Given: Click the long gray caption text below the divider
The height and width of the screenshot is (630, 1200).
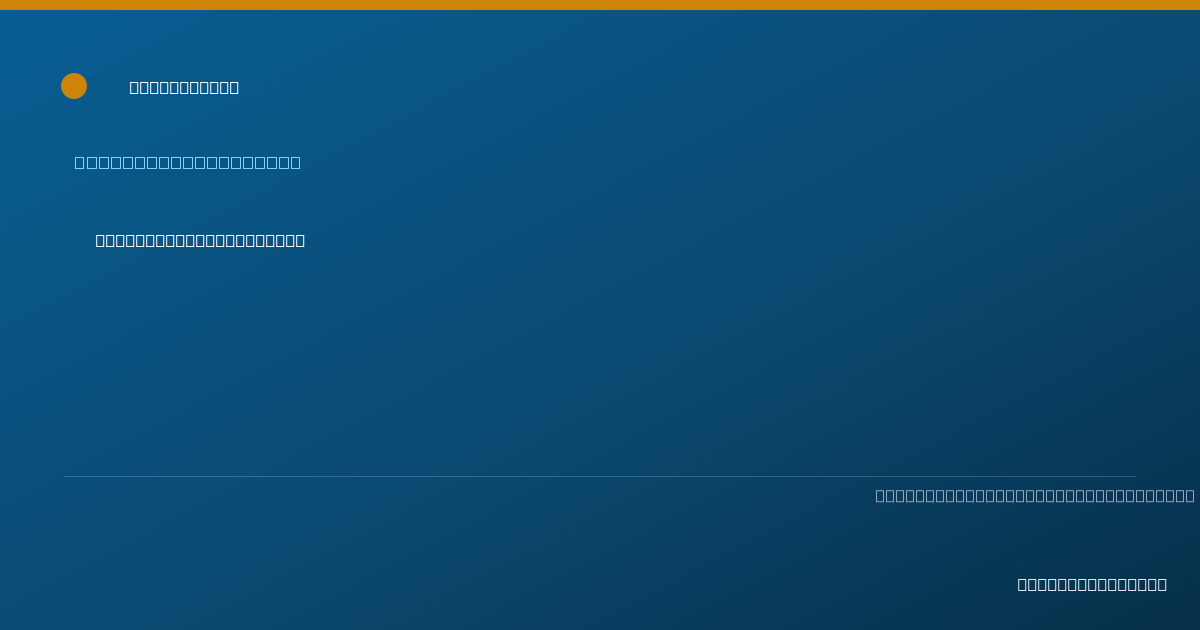Looking at the screenshot, I should (x=1035, y=495).
